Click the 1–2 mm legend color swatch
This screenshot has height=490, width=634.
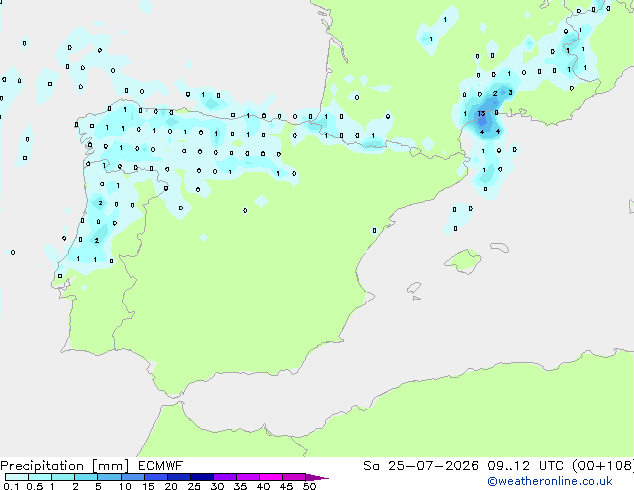coord(63,477)
